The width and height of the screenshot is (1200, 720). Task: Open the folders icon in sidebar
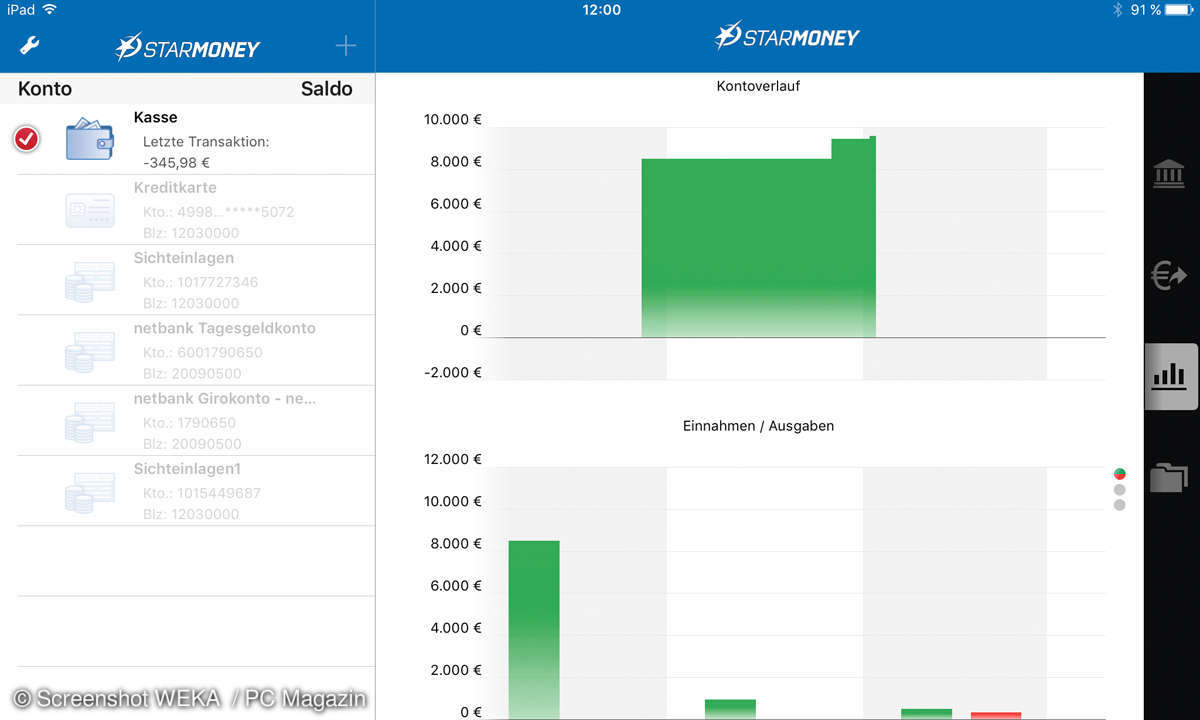1168,478
